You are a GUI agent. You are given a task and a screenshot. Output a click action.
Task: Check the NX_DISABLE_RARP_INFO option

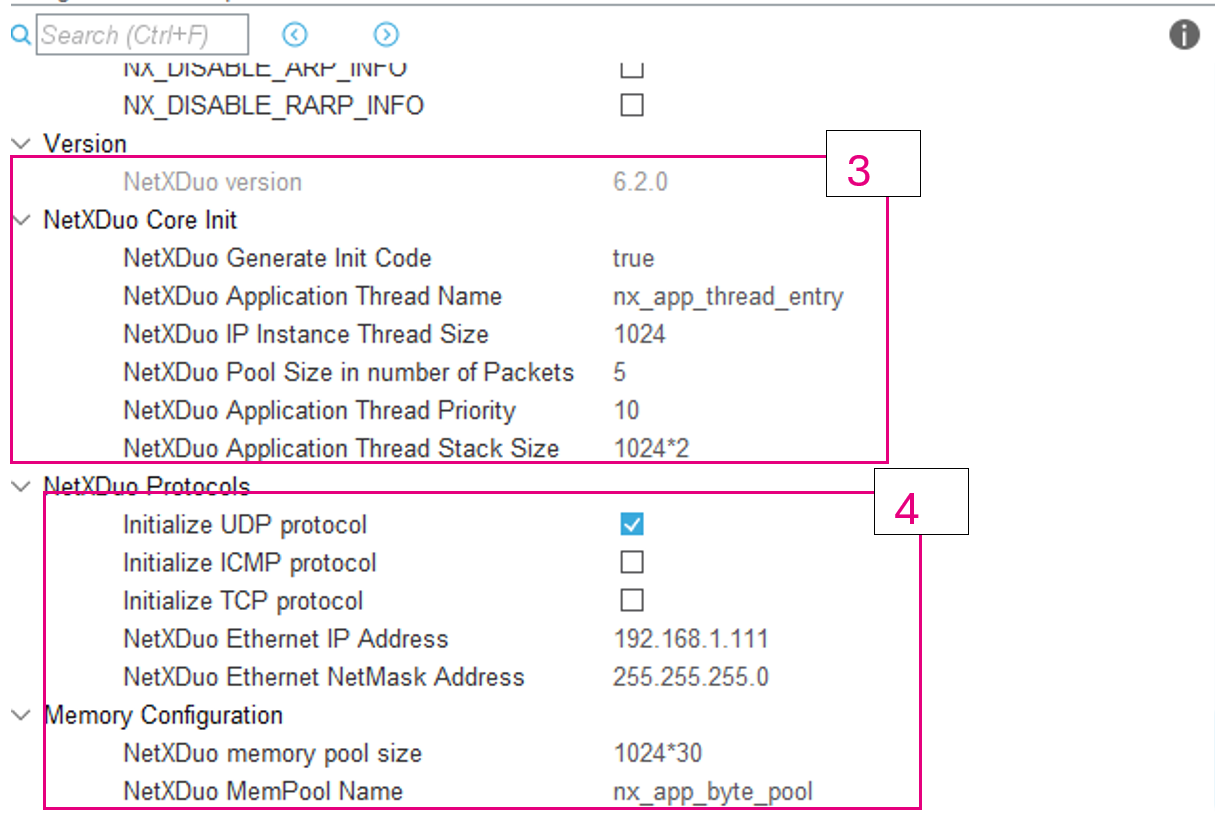point(631,104)
